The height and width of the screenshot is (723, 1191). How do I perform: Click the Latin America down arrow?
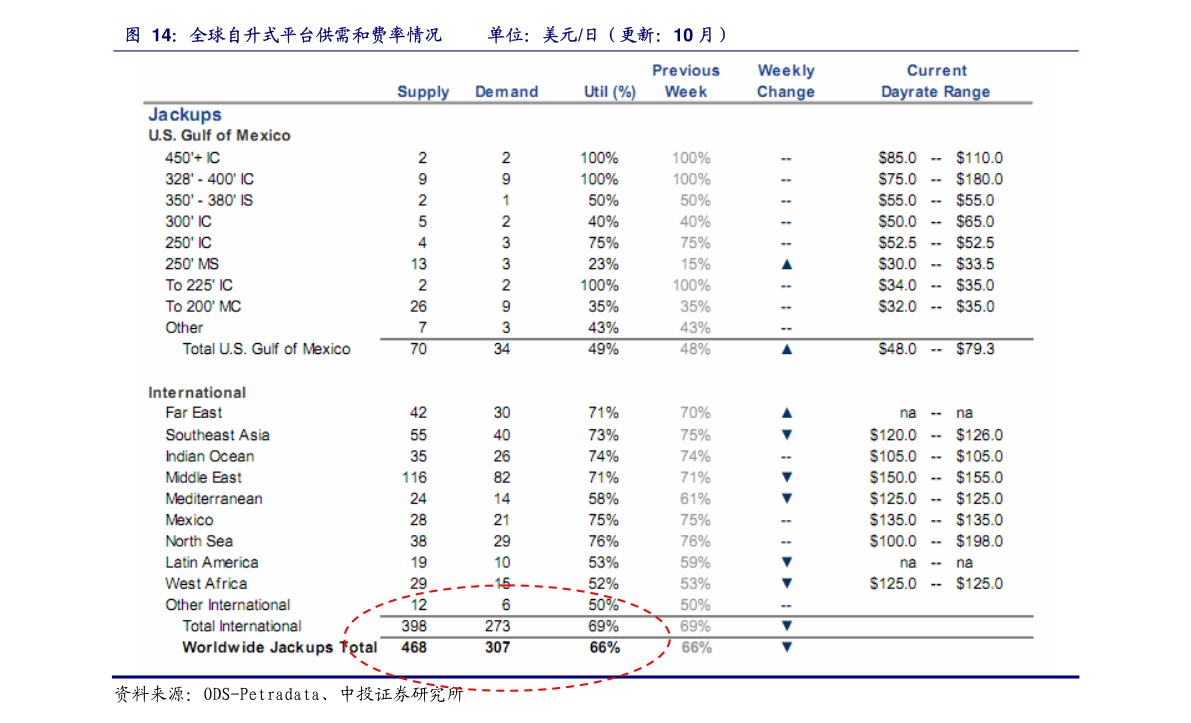pos(786,562)
